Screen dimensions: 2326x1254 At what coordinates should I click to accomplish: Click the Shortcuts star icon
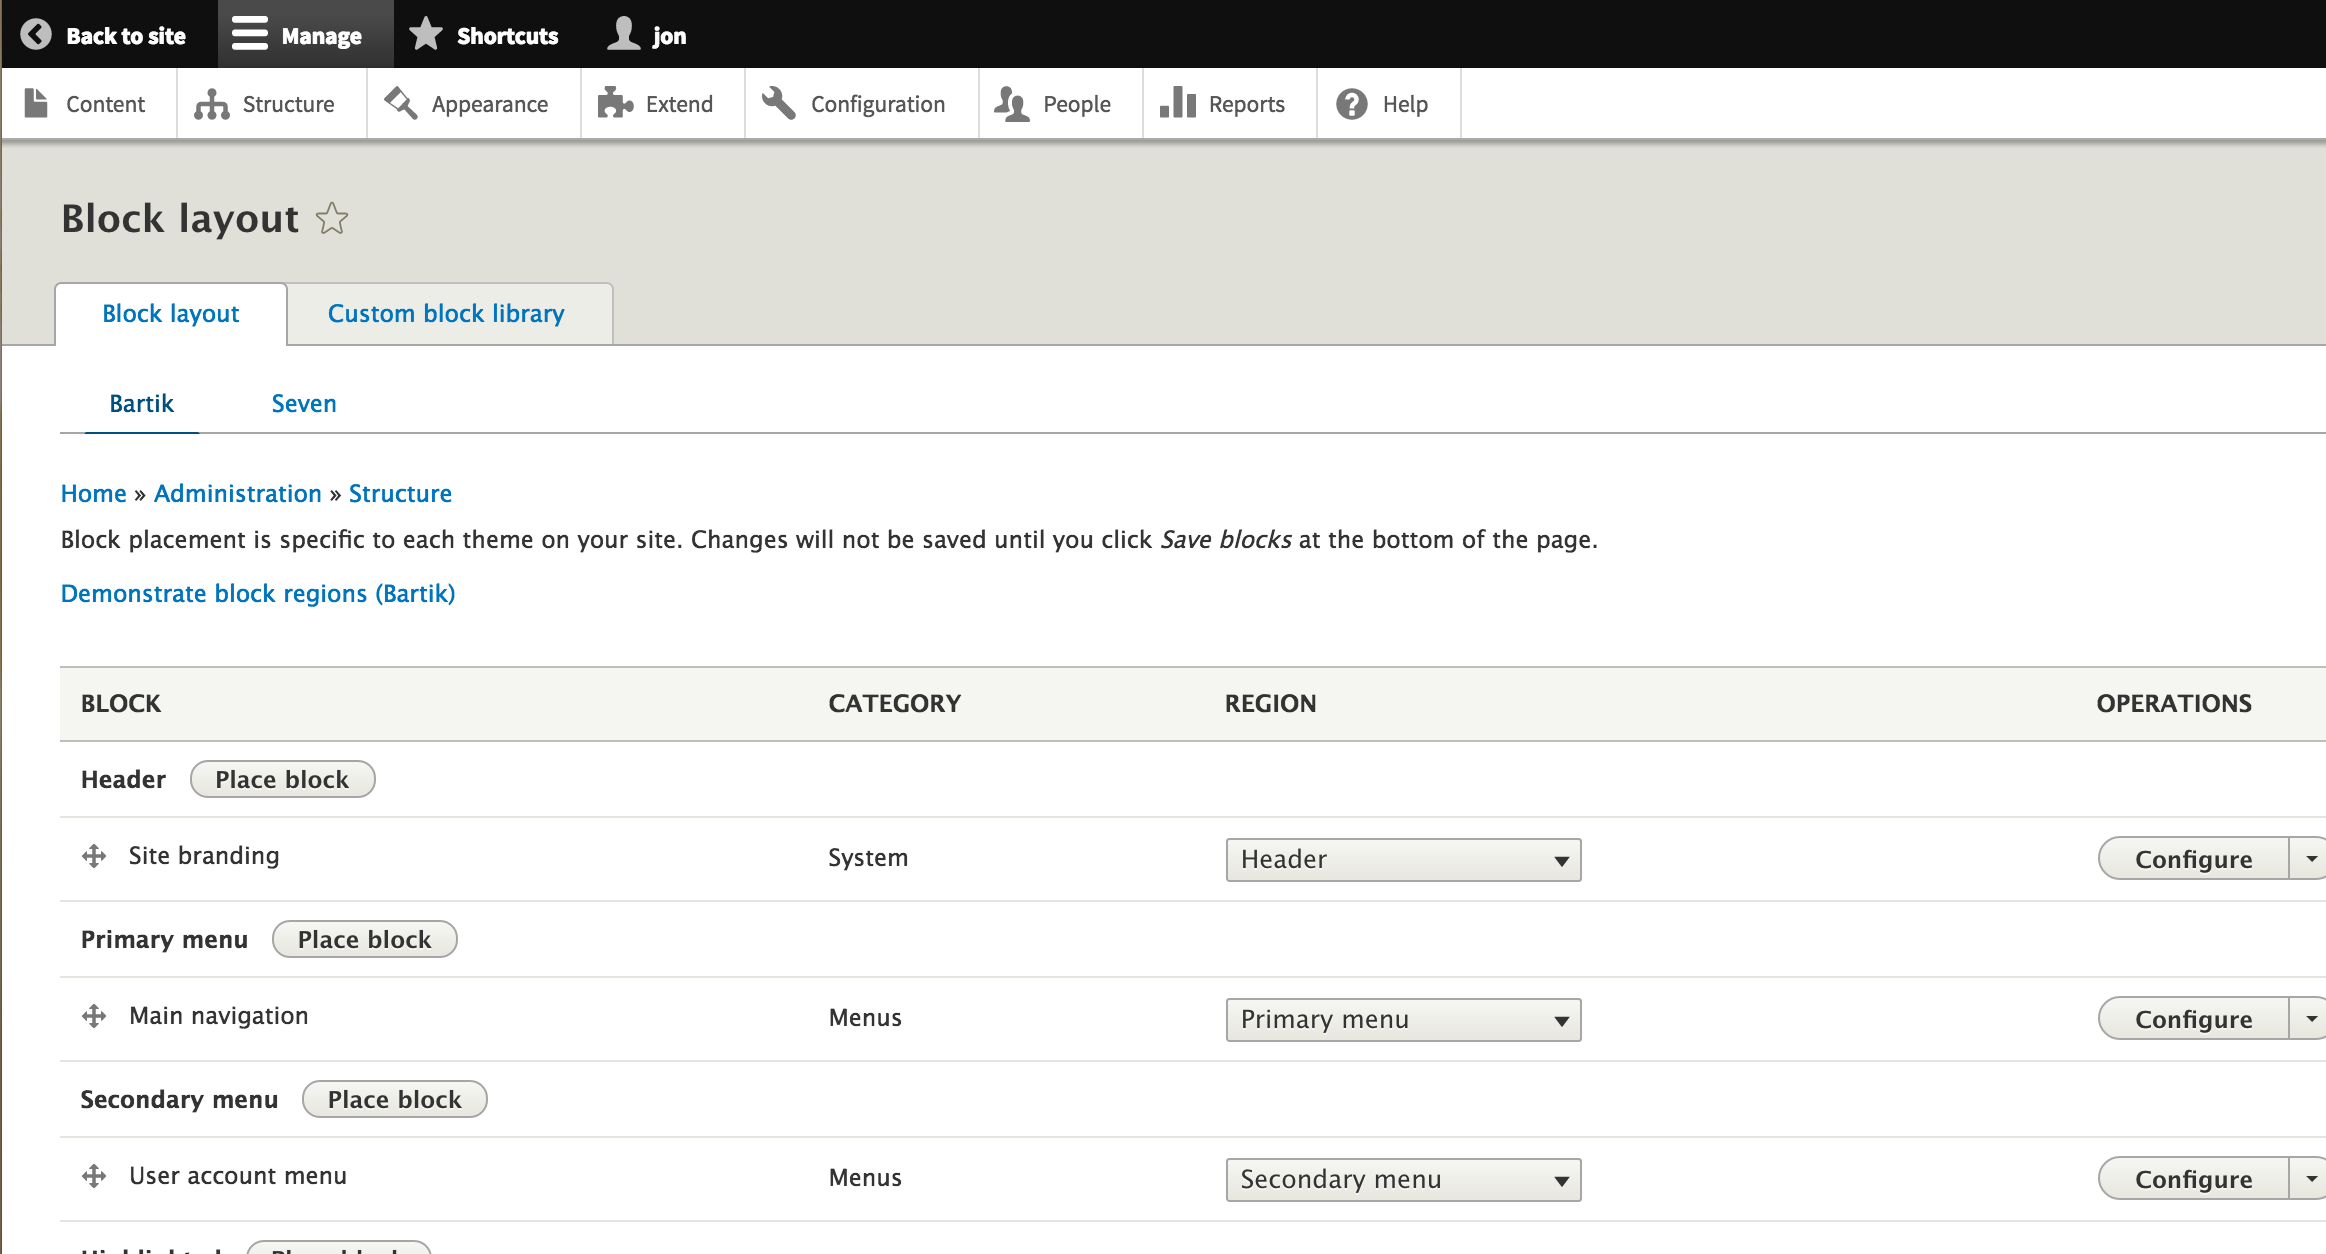[426, 34]
